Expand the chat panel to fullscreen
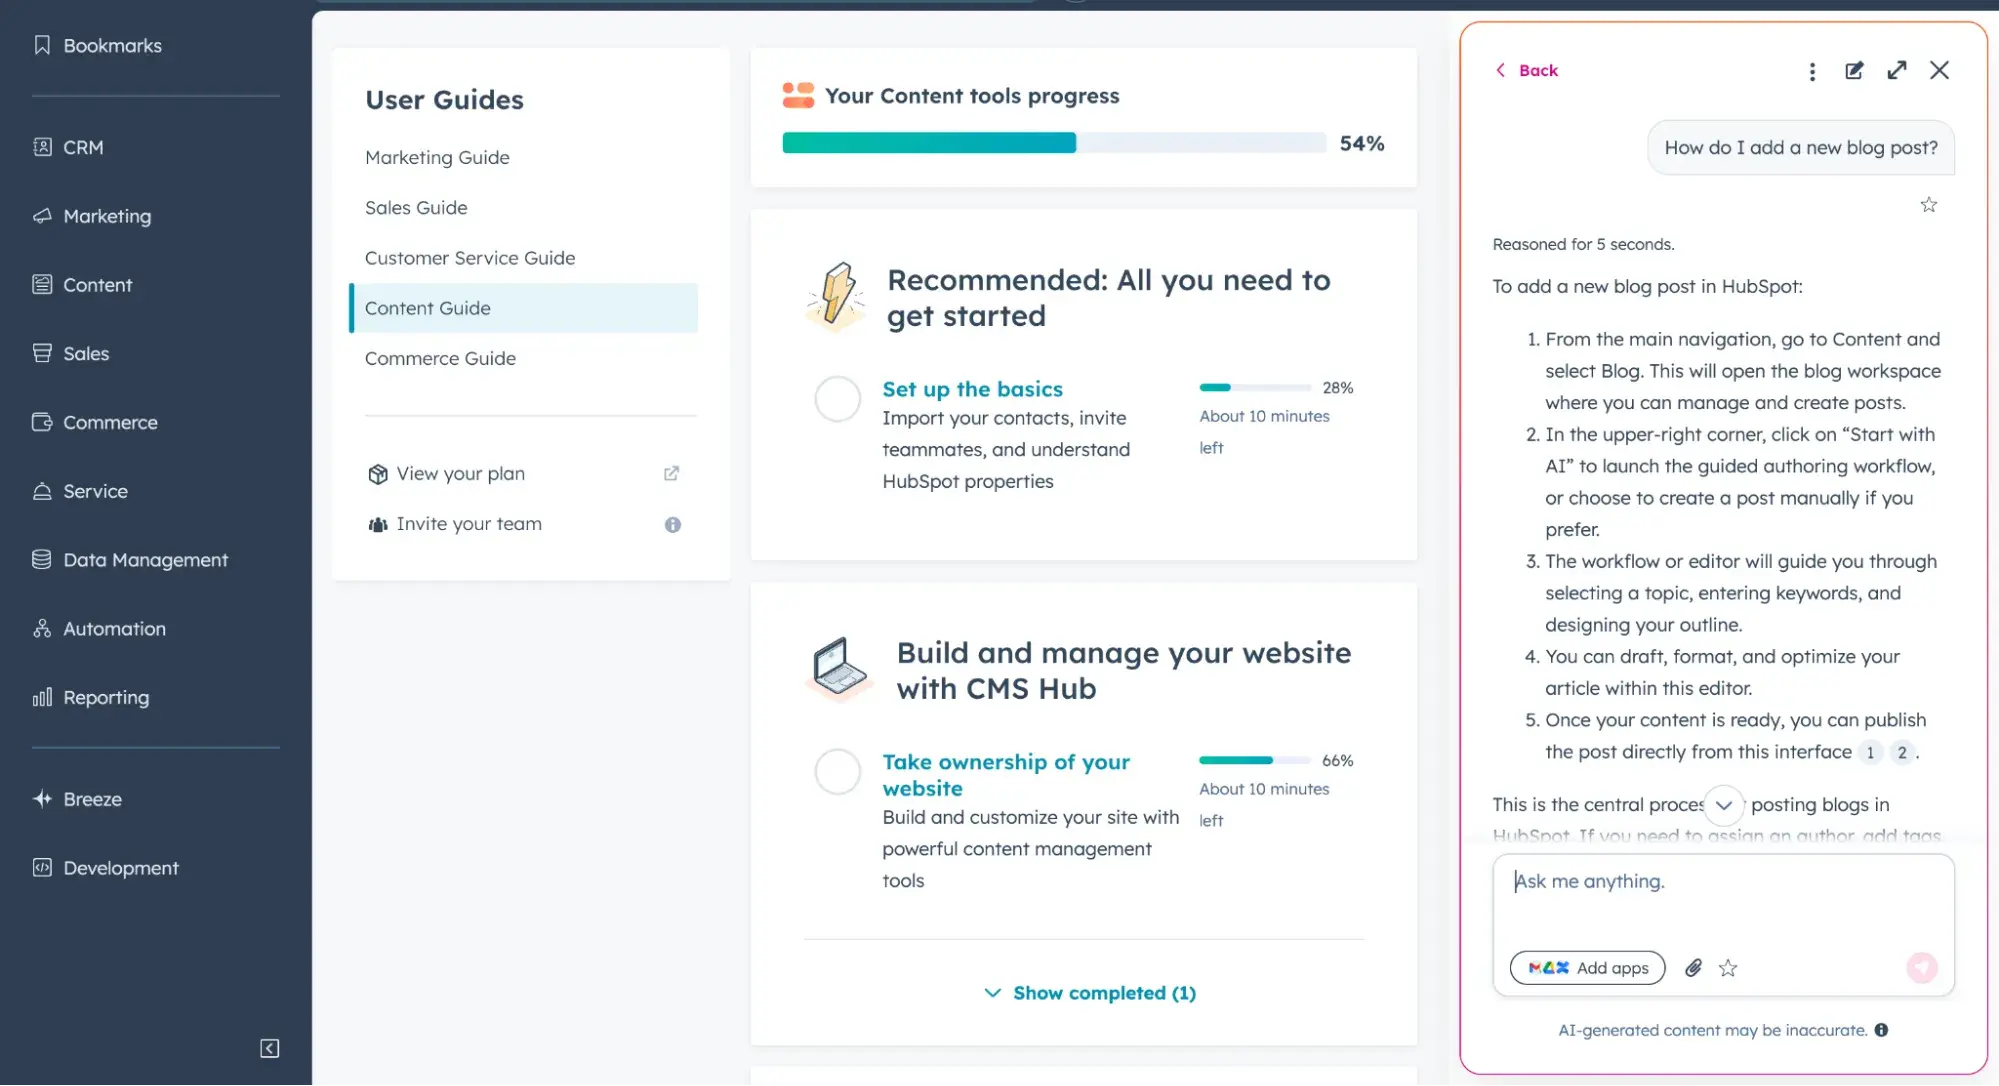This screenshot has height=1086, width=1999. click(1897, 70)
